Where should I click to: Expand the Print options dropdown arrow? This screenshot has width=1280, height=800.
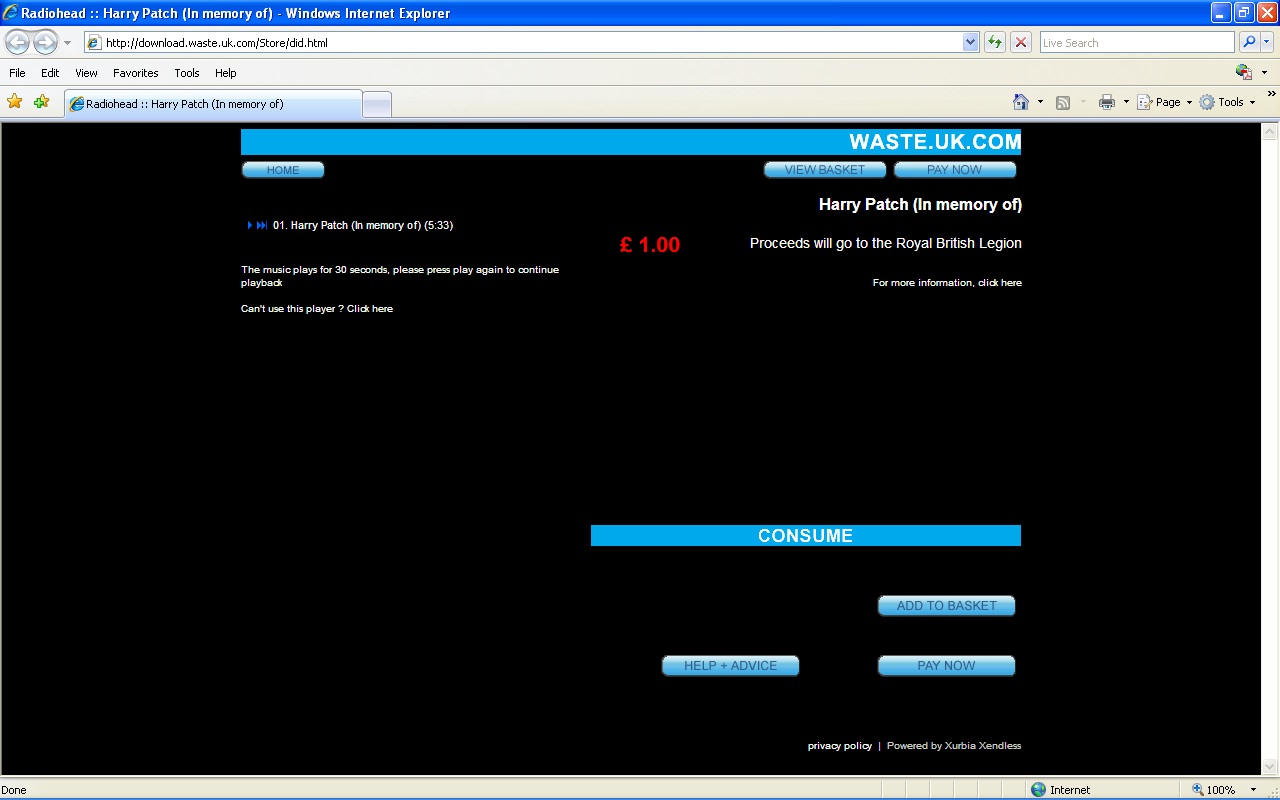pyautogui.click(x=1126, y=102)
